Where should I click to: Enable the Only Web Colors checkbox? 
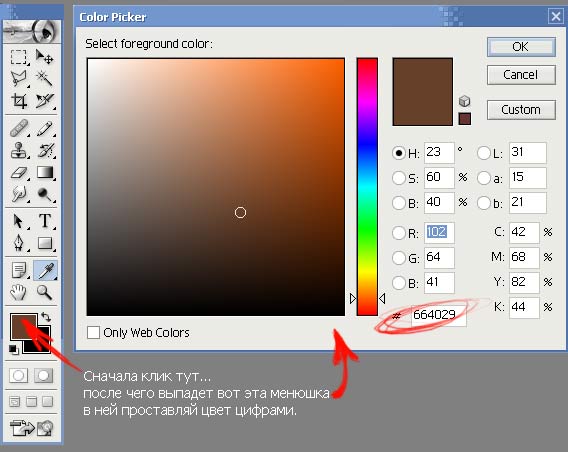(x=93, y=332)
